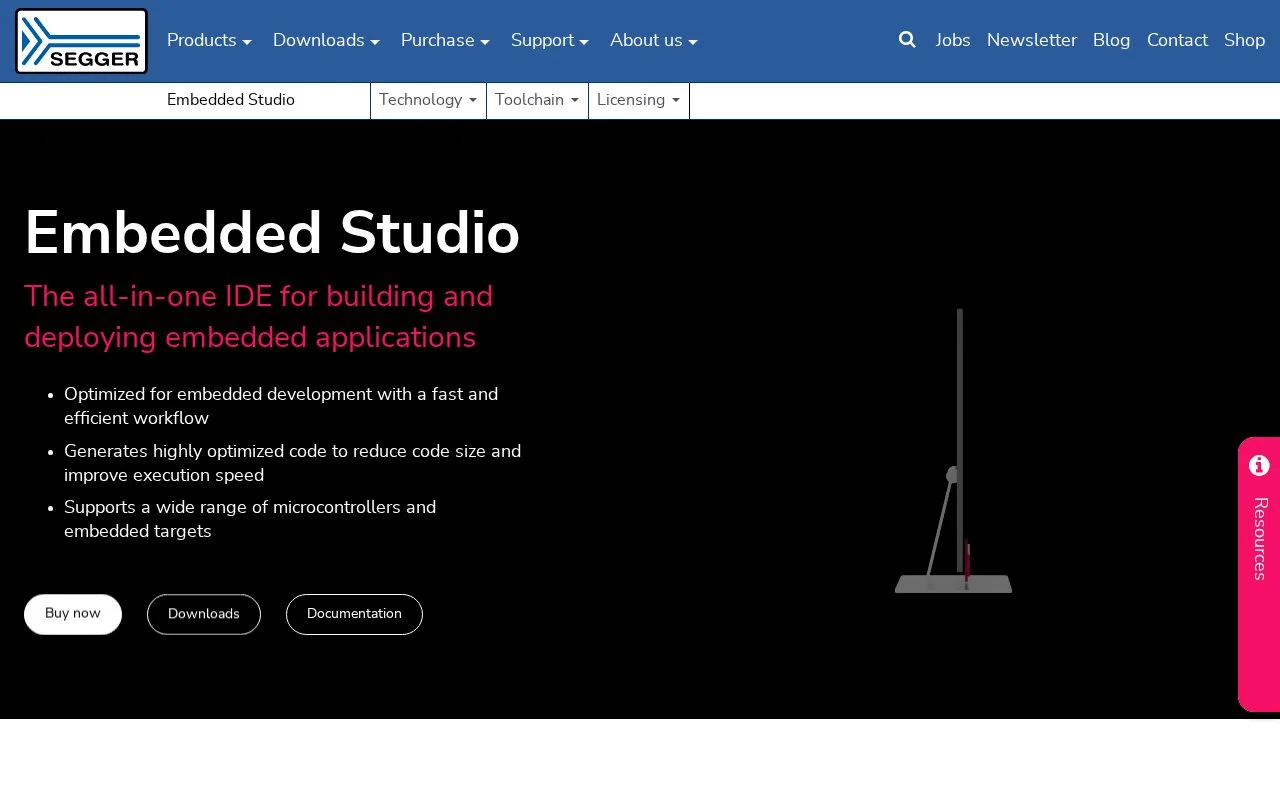Open the Documentation button
Viewport: 1280px width, 800px height.
354,614
